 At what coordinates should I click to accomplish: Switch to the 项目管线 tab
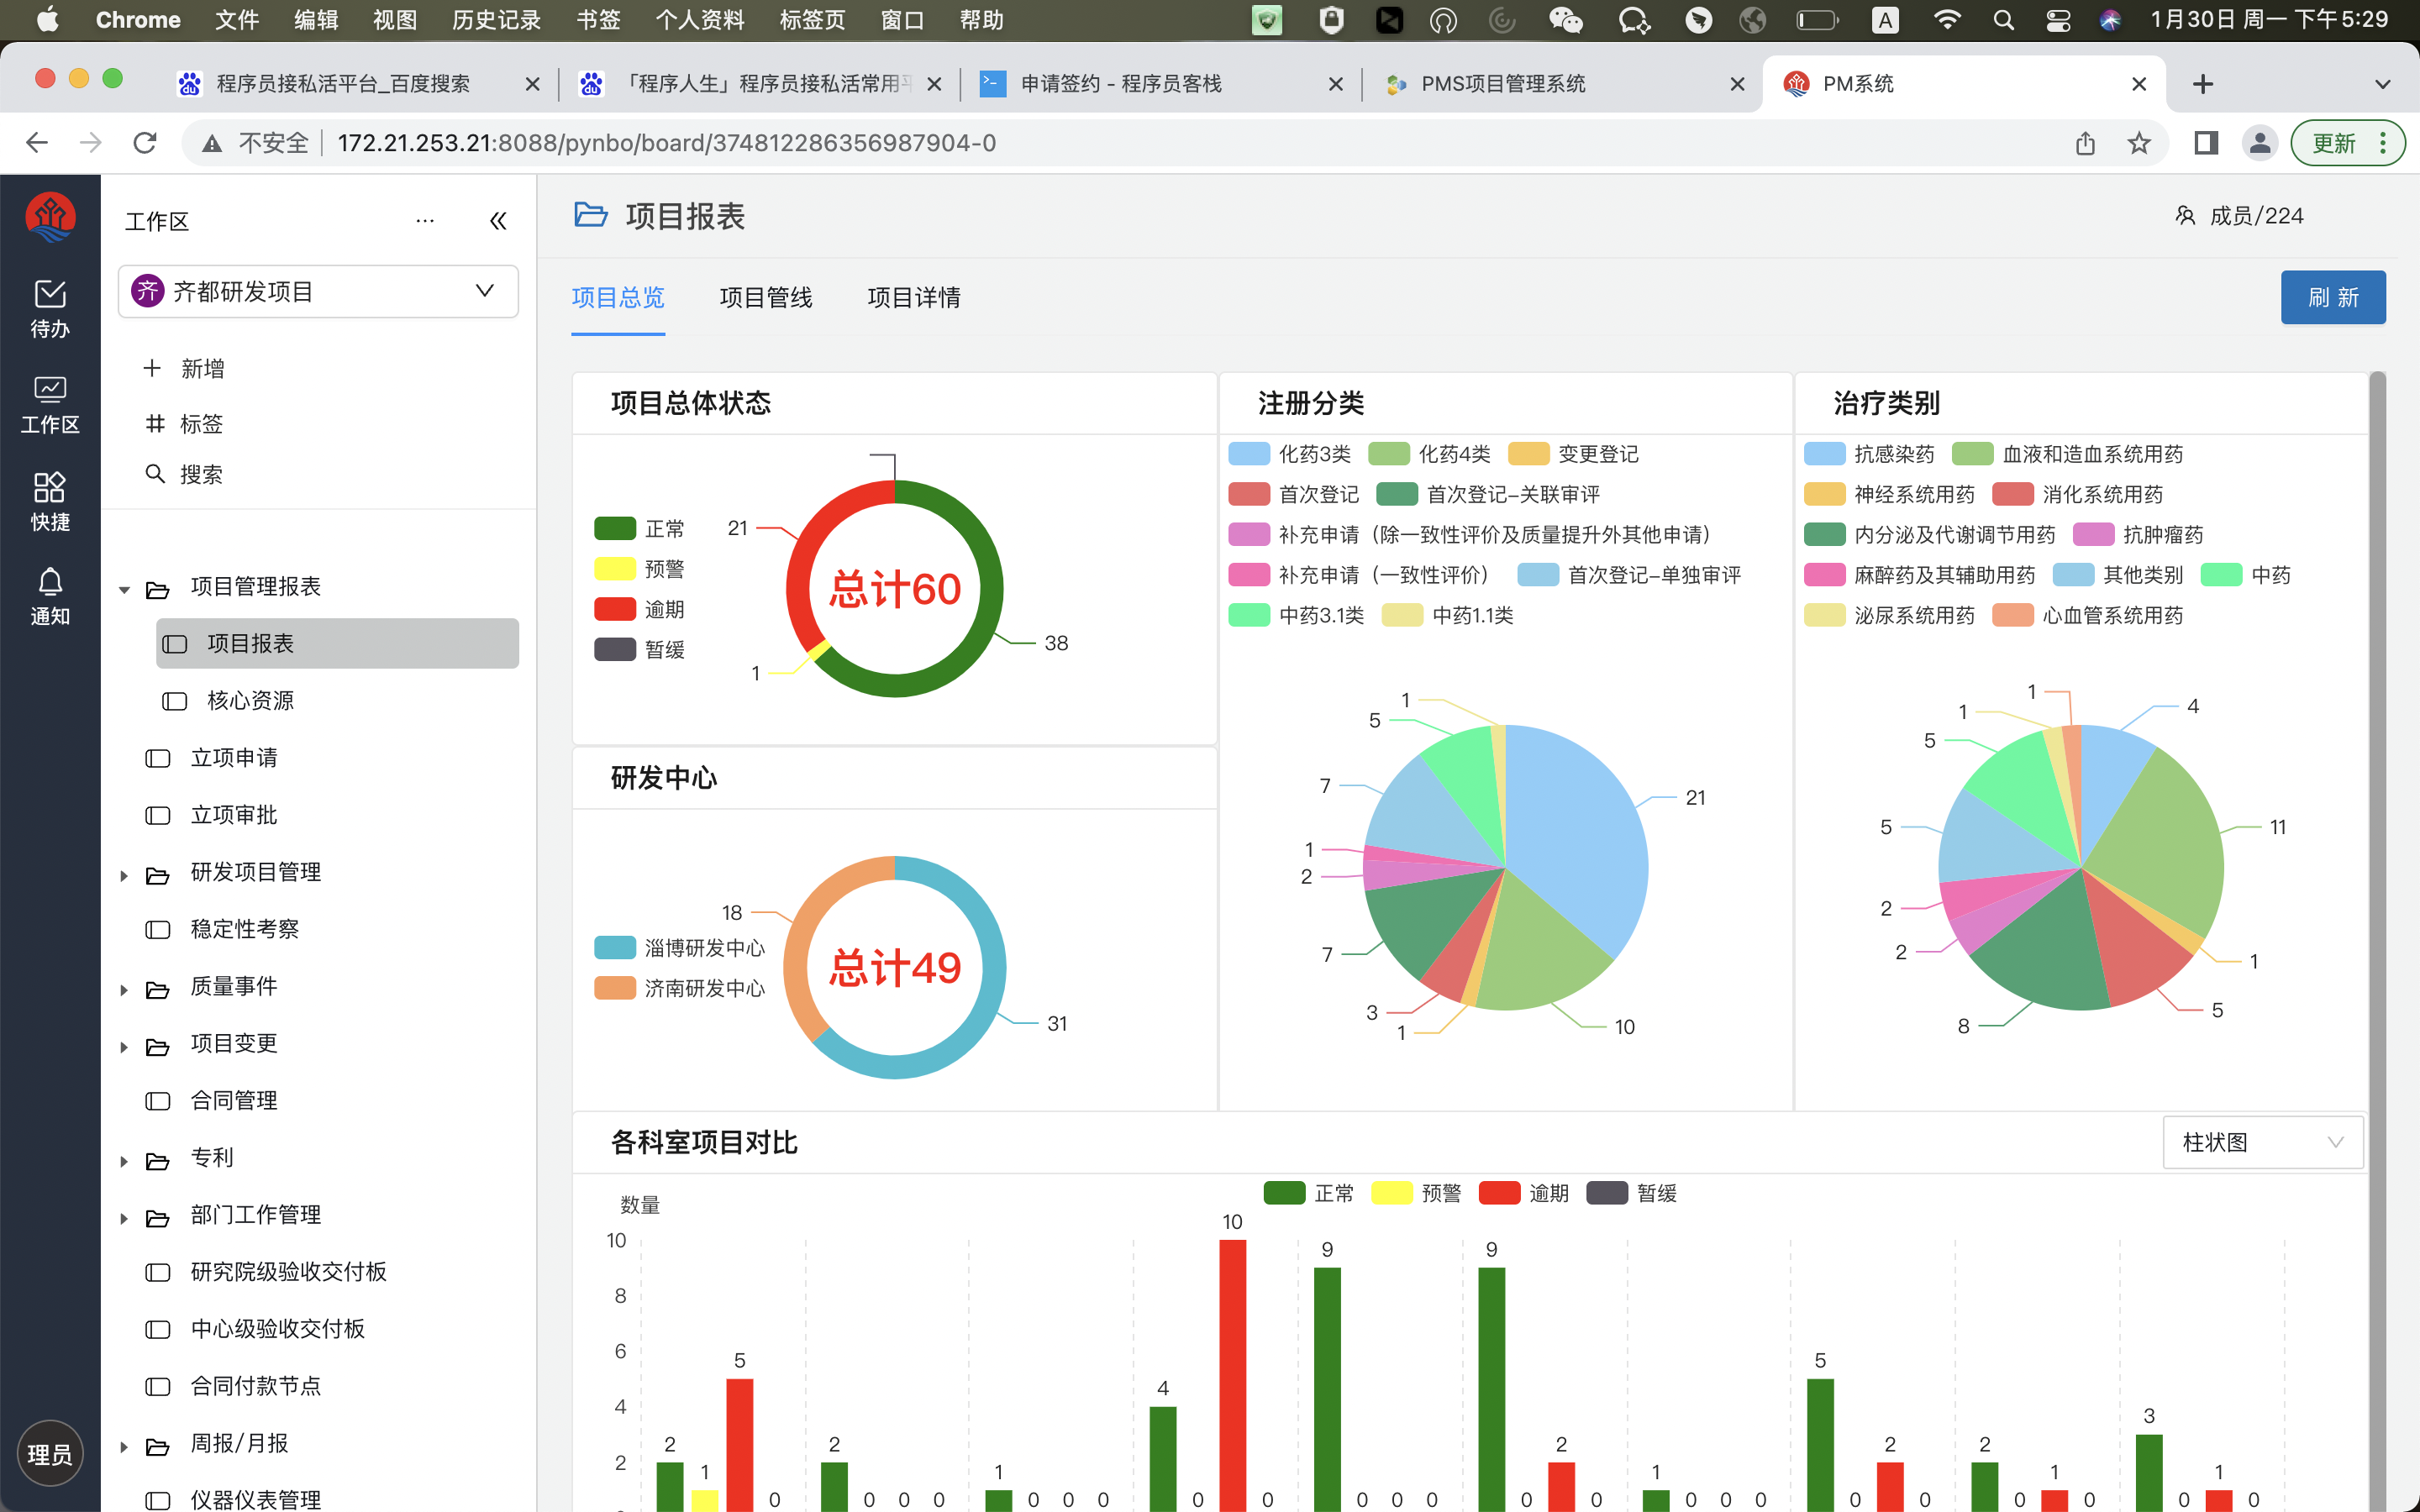point(766,297)
